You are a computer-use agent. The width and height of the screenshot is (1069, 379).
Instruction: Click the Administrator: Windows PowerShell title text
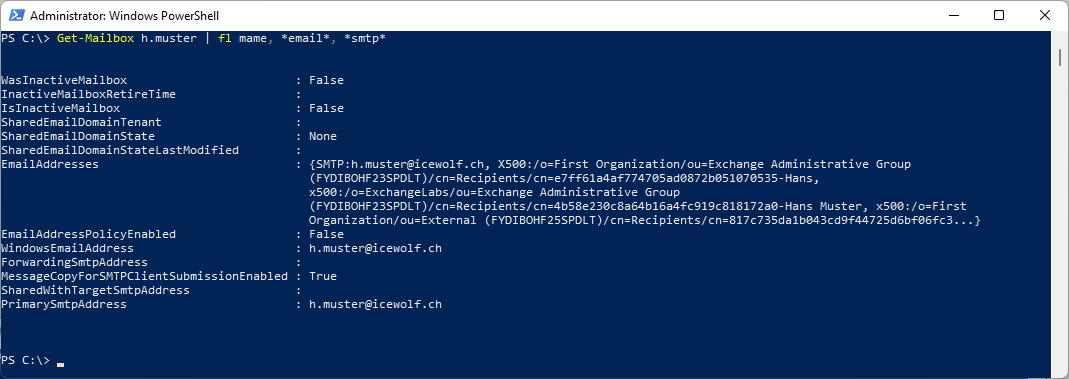(125, 16)
